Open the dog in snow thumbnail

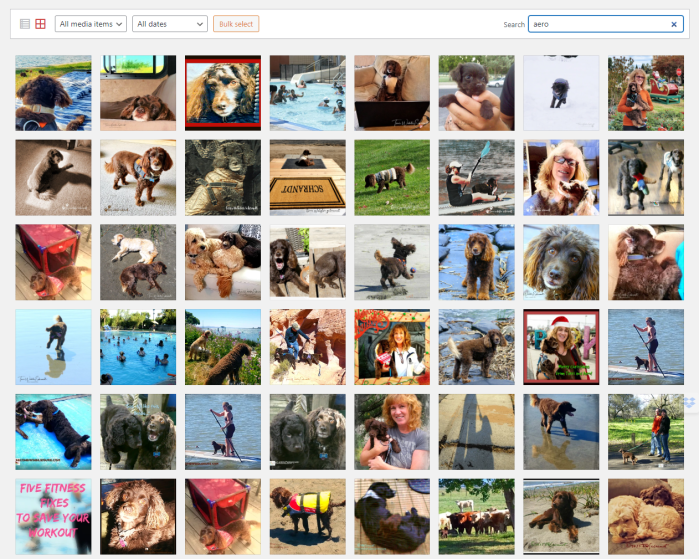coord(561,93)
